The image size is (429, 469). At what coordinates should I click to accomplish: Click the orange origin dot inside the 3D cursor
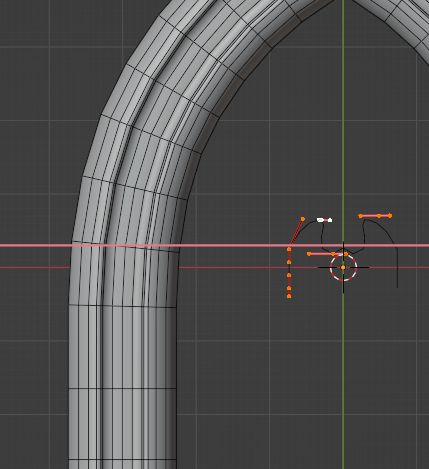click(343, 267)
